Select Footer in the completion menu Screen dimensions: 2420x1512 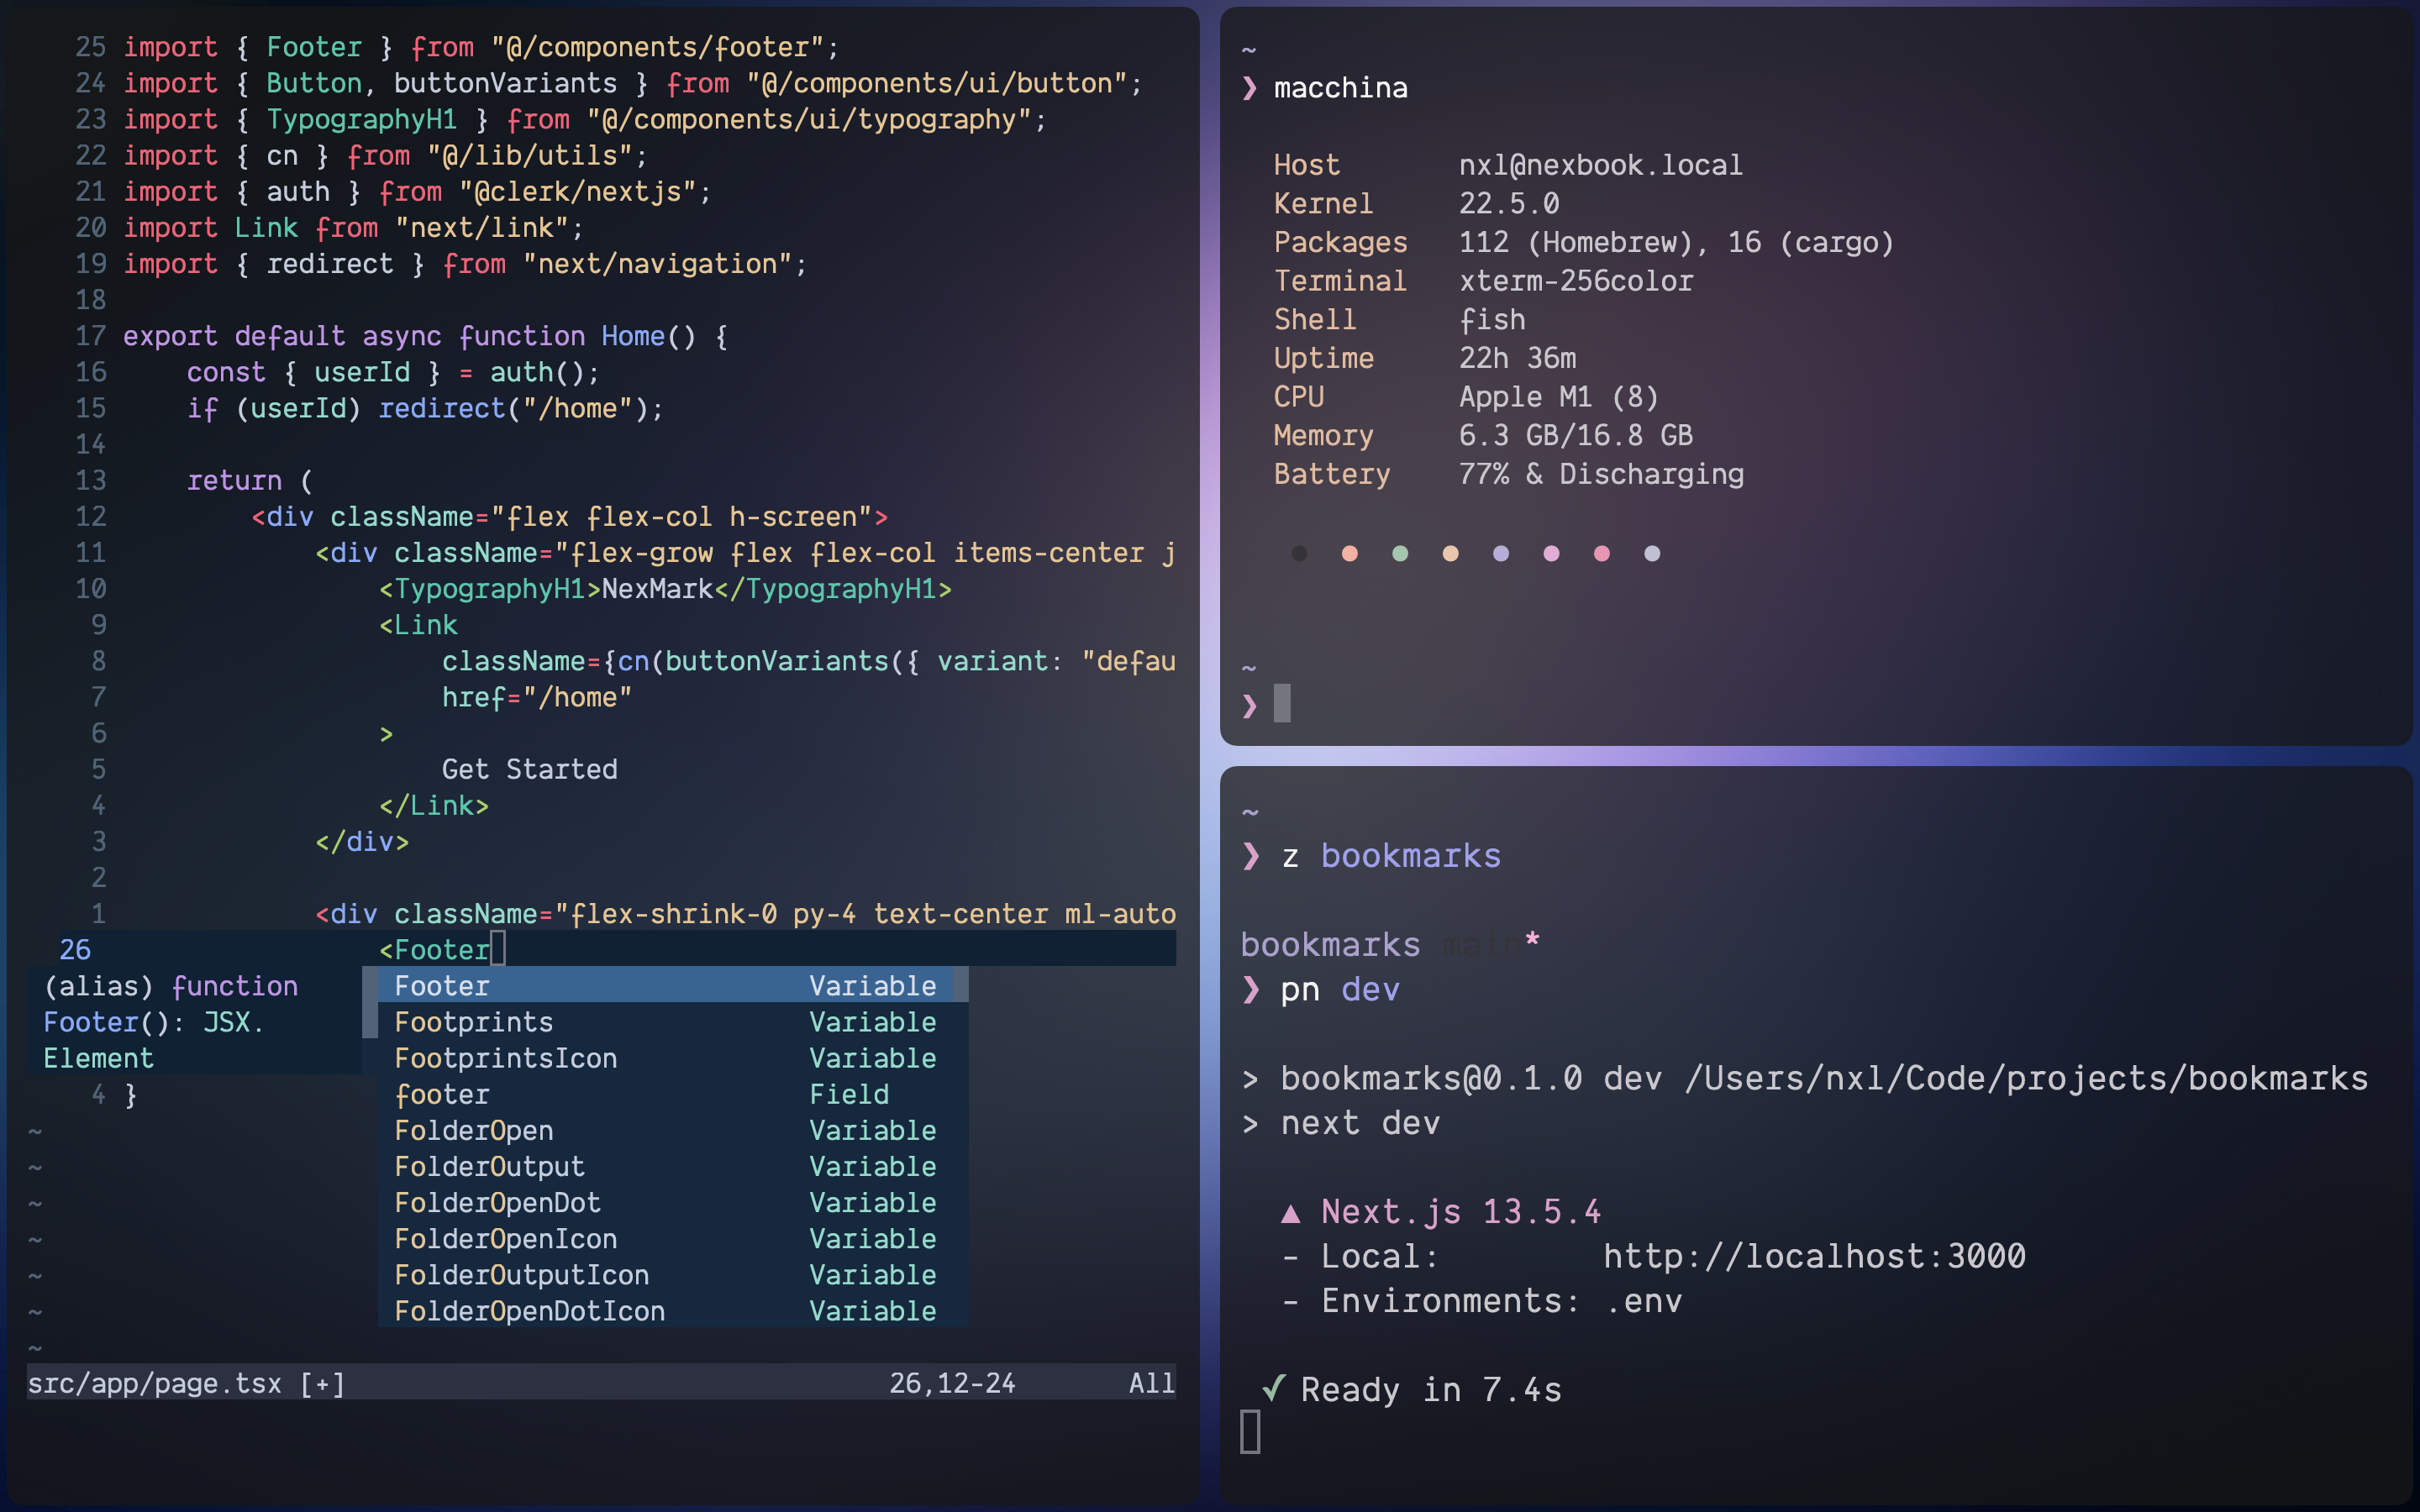click(x=442, y=986)
